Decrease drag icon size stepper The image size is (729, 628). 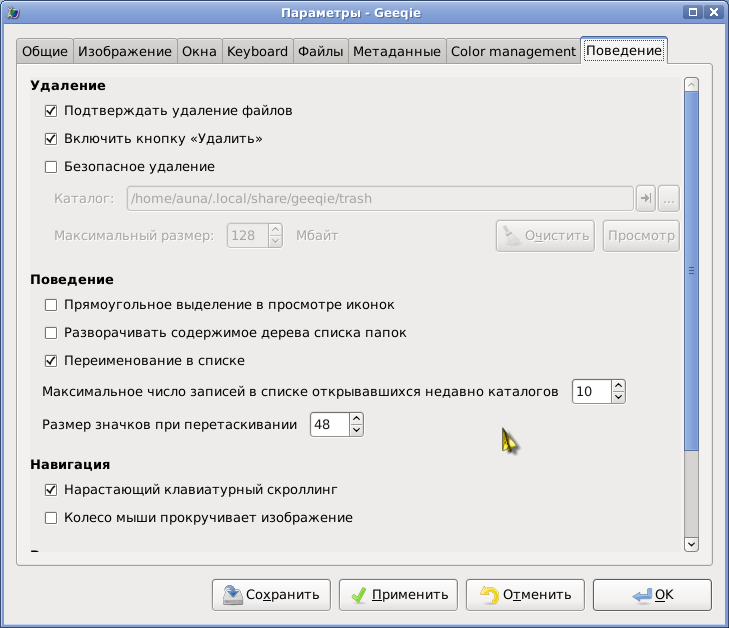click(x=356, y=430)
